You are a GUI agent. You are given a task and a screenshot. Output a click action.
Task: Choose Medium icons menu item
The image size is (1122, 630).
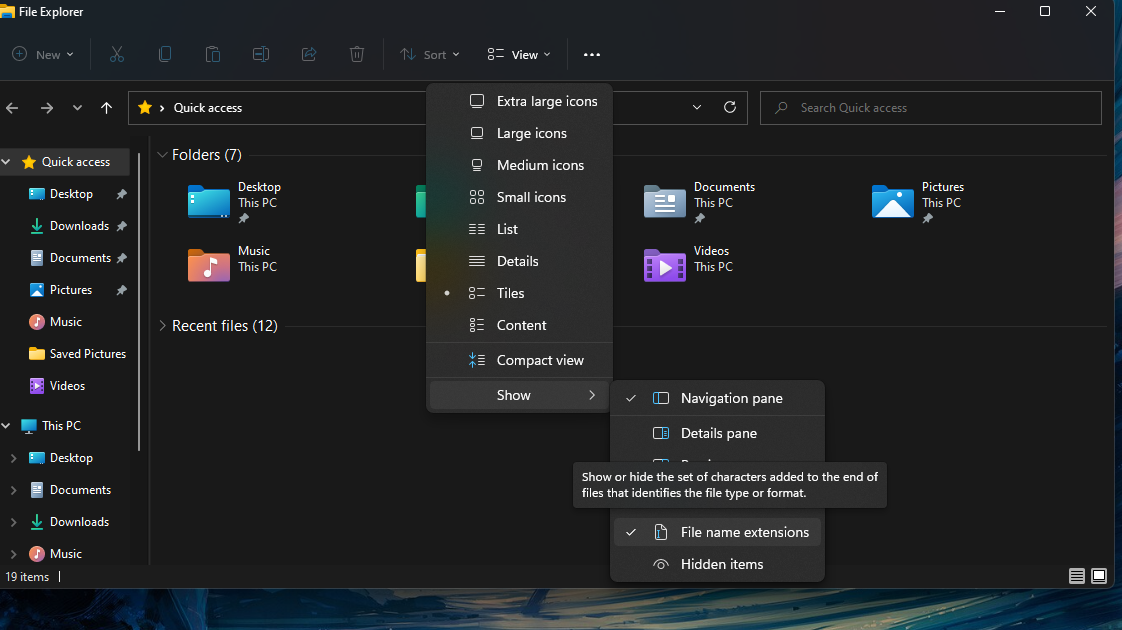519,165
